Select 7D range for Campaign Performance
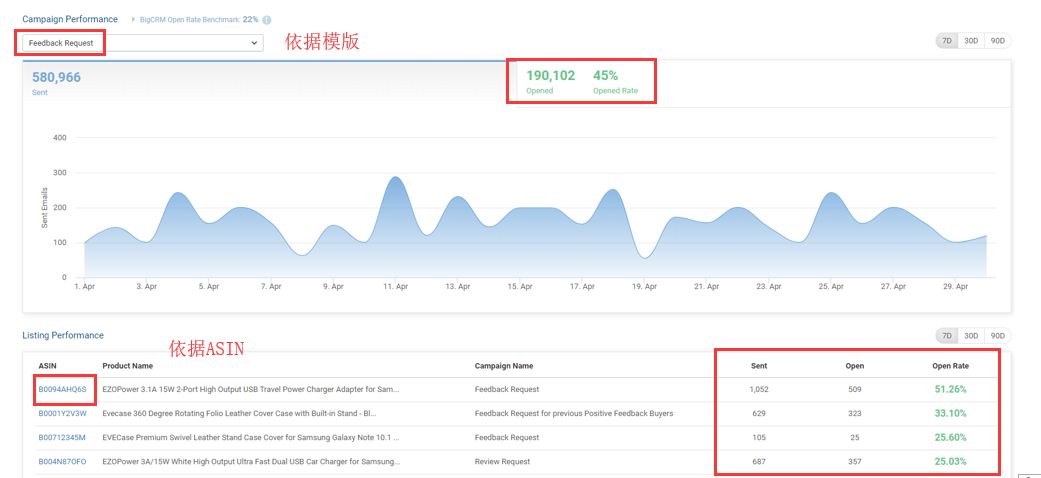 pyautogui.click(x=947, y=41)
